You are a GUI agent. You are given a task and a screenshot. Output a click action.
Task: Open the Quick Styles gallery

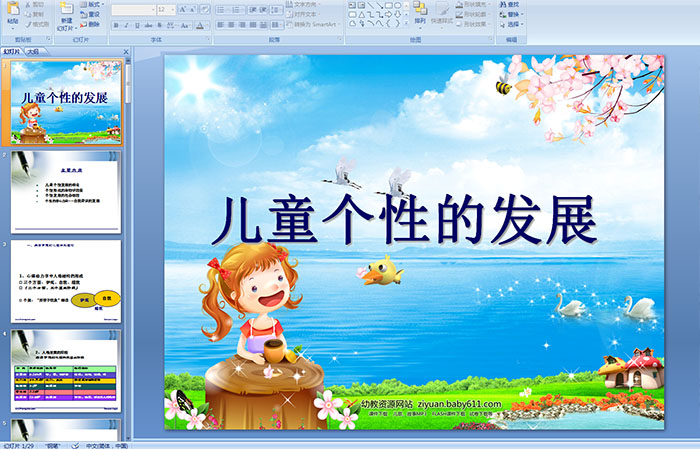pyautogui.click(x=442, y=14)
